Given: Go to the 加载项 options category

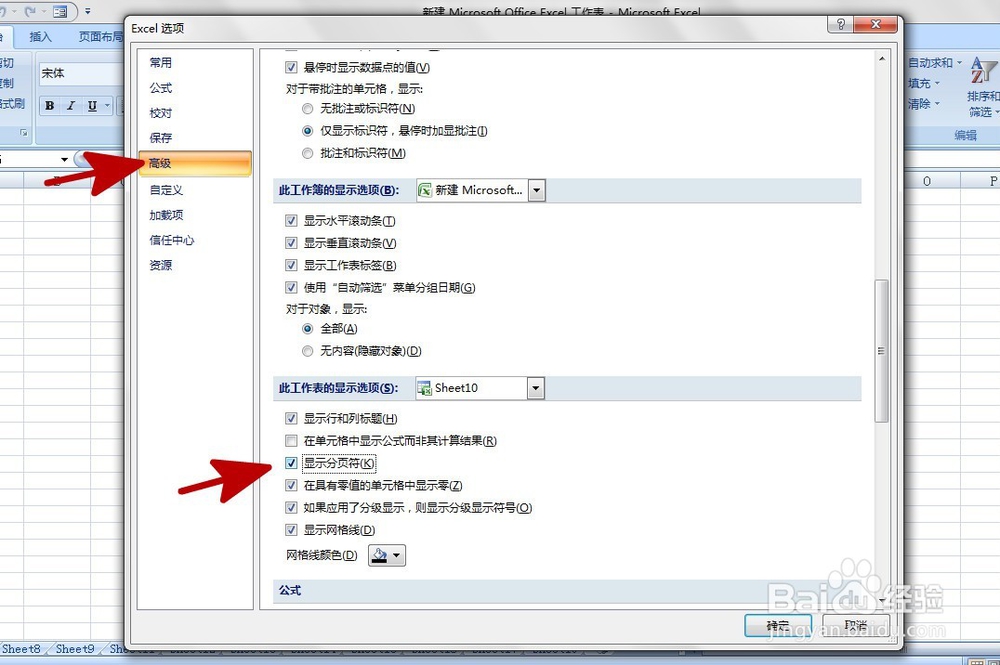Looking at the screenshot, I should coord(166,215).
